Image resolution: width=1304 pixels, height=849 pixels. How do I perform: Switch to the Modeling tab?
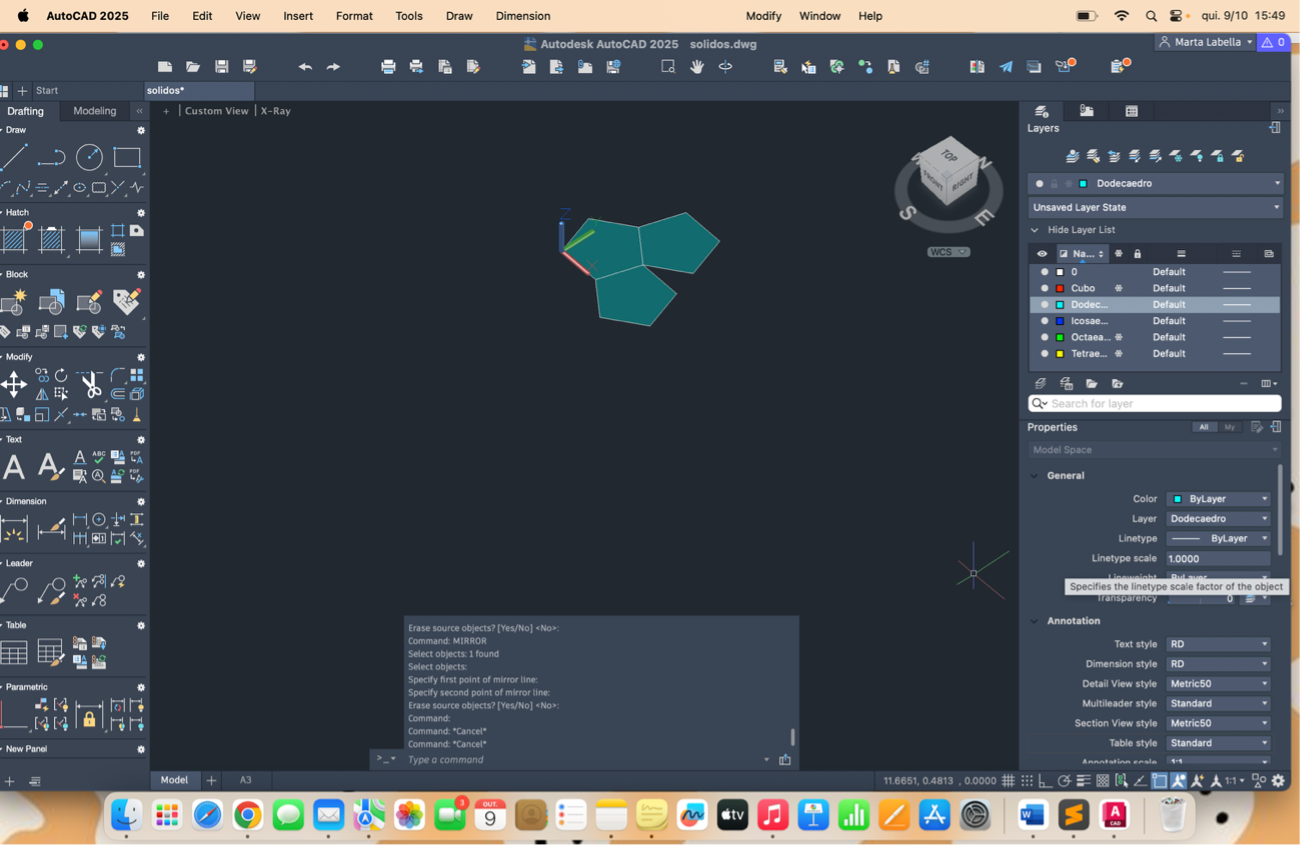click(95, 111)
